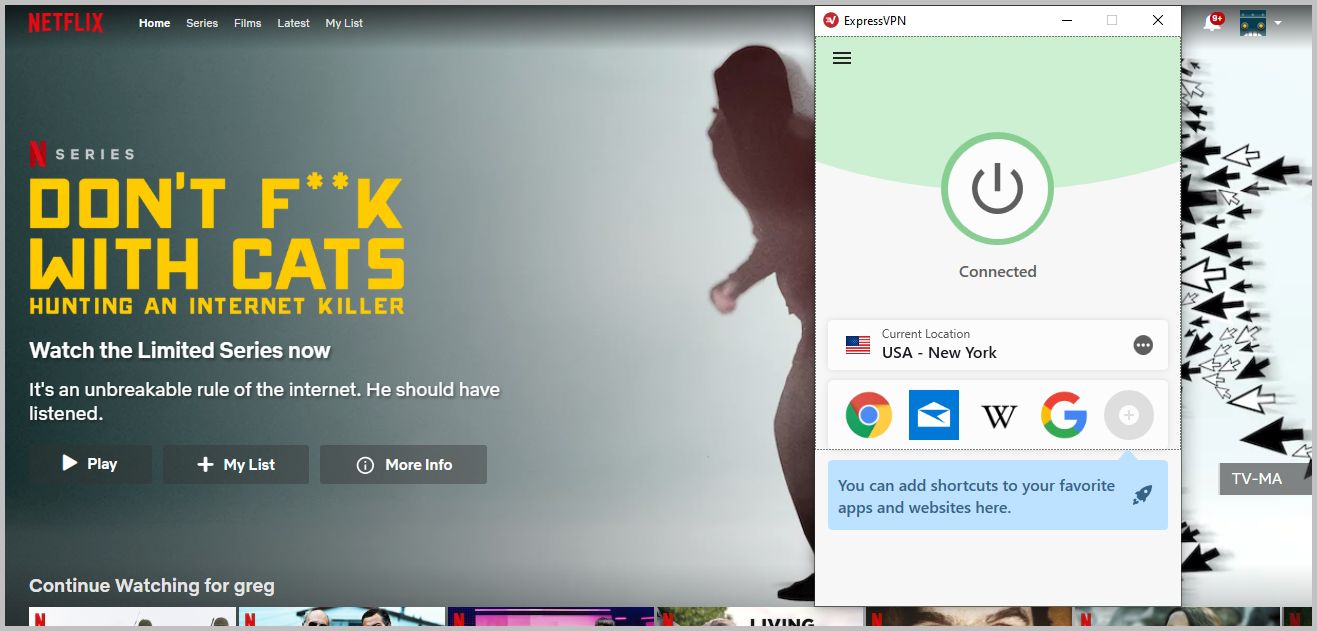
Task: Launch the Mail shortcut in ExpressVPN
Action: coord(934,415)
